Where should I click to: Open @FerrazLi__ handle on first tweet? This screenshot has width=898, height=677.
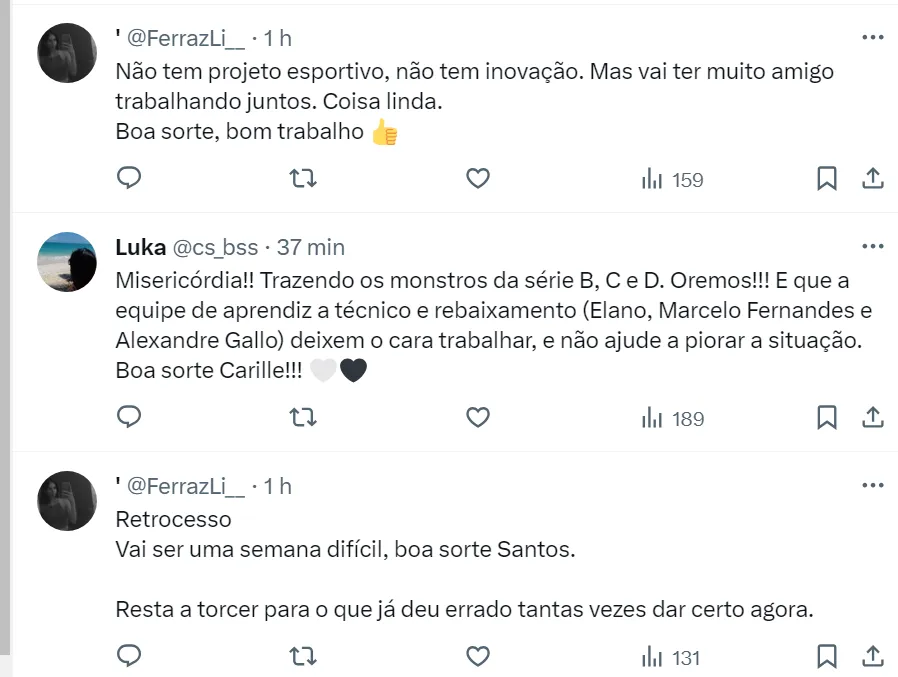click(186, 38)
